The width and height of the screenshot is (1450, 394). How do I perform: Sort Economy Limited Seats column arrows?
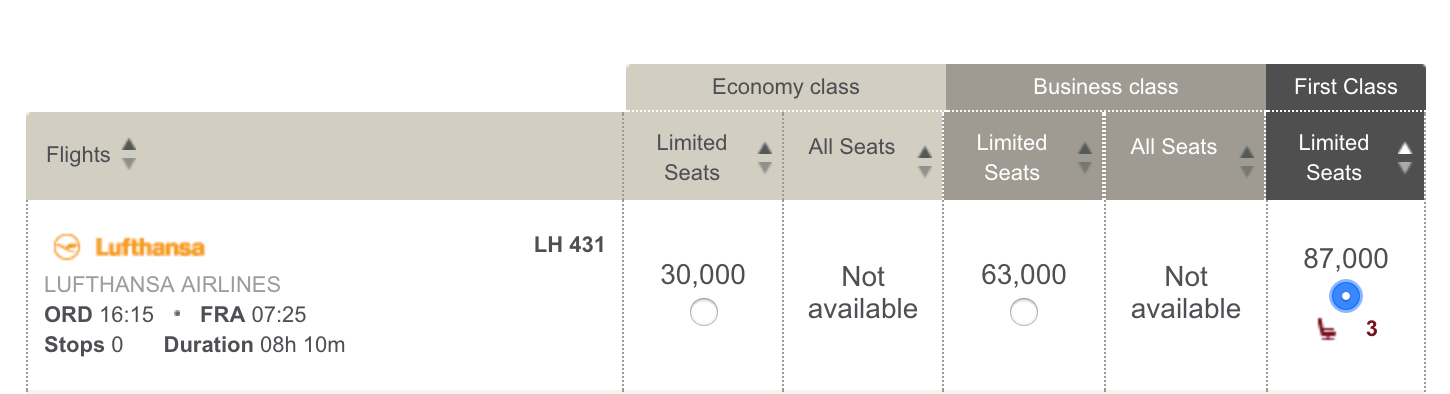point(765,158)
